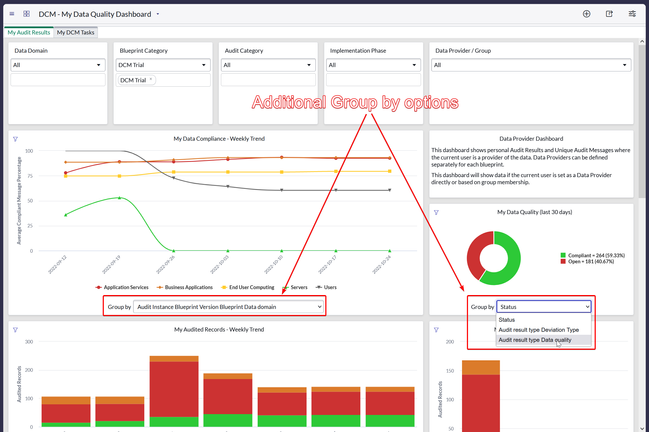Open the Data Provider / Group dropdown
This screenshot has width=649, height=432.
(x=531, y=65)
